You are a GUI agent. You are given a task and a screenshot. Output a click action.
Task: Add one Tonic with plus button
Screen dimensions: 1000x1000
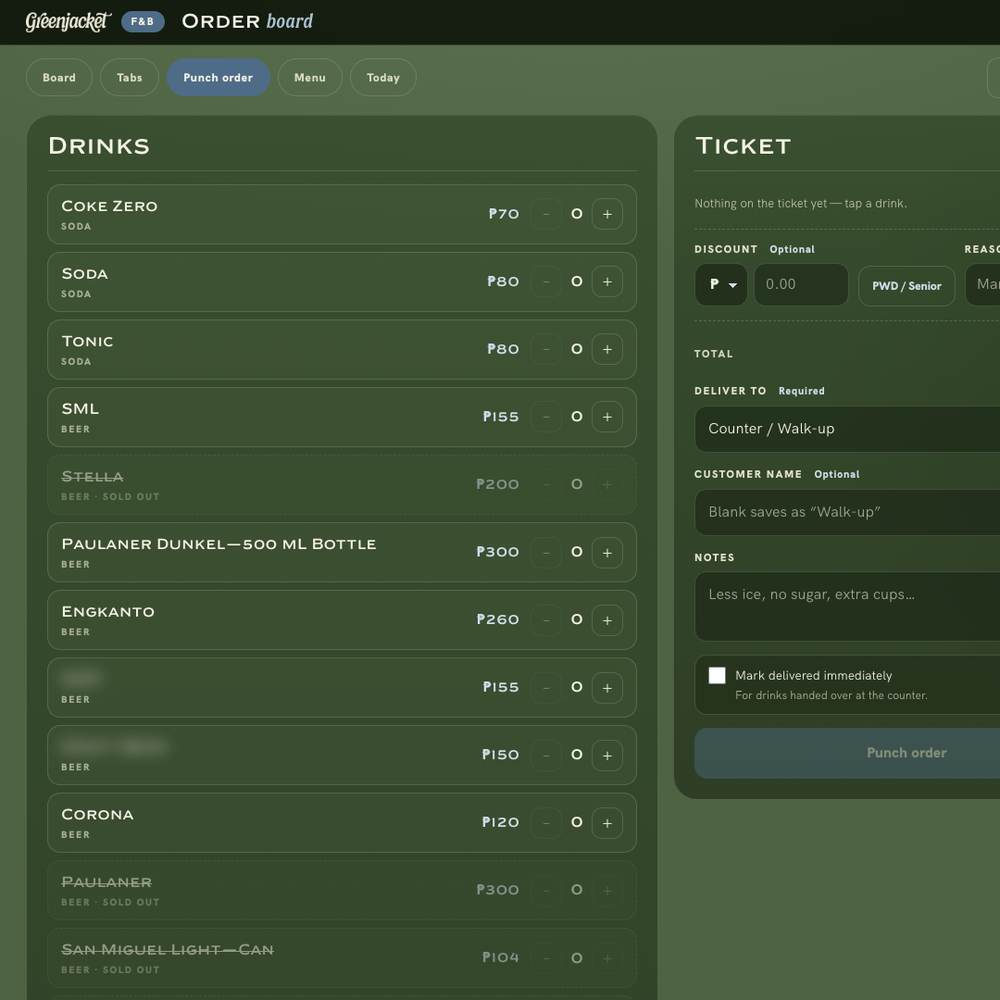coord(607,349)
